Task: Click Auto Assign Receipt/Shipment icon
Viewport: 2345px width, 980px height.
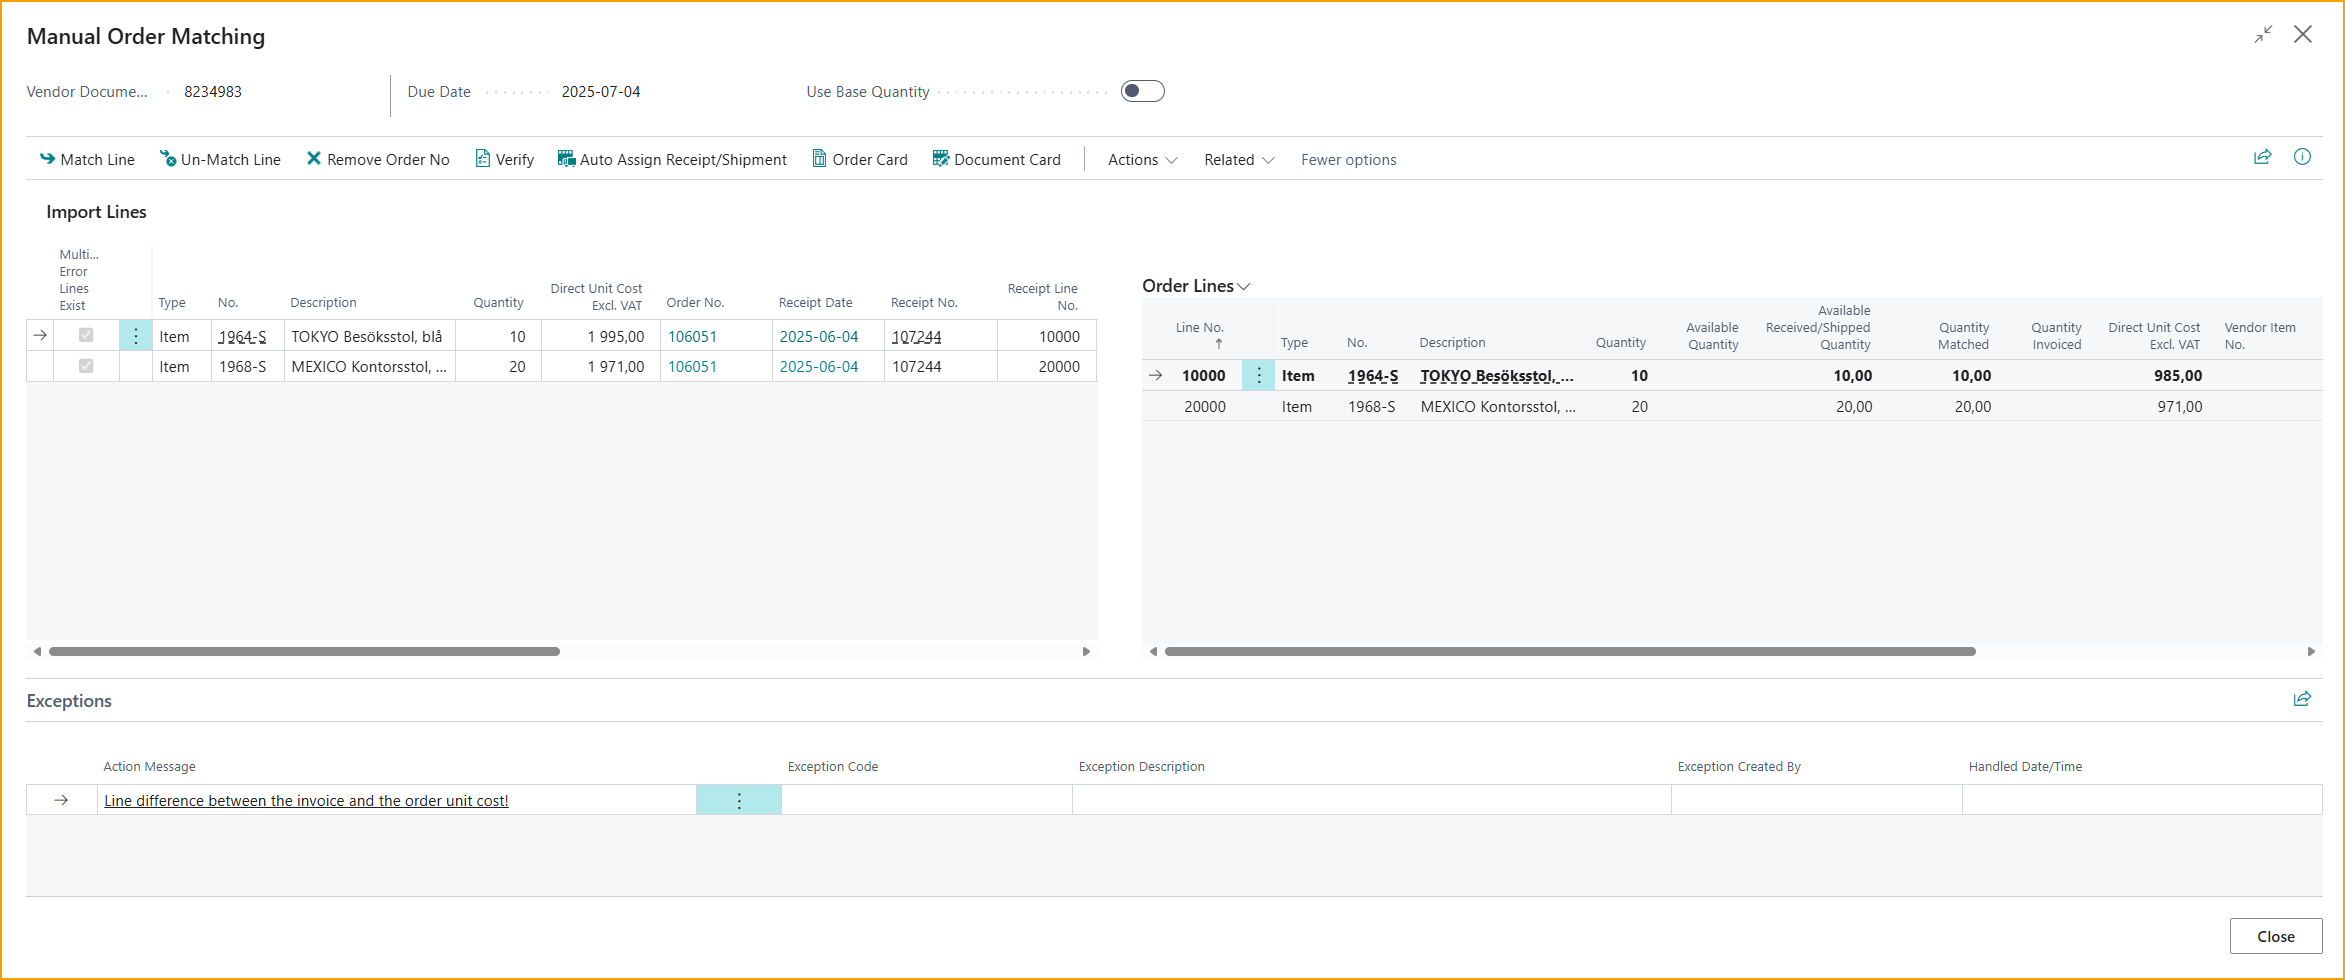Action: pos(566,159)
